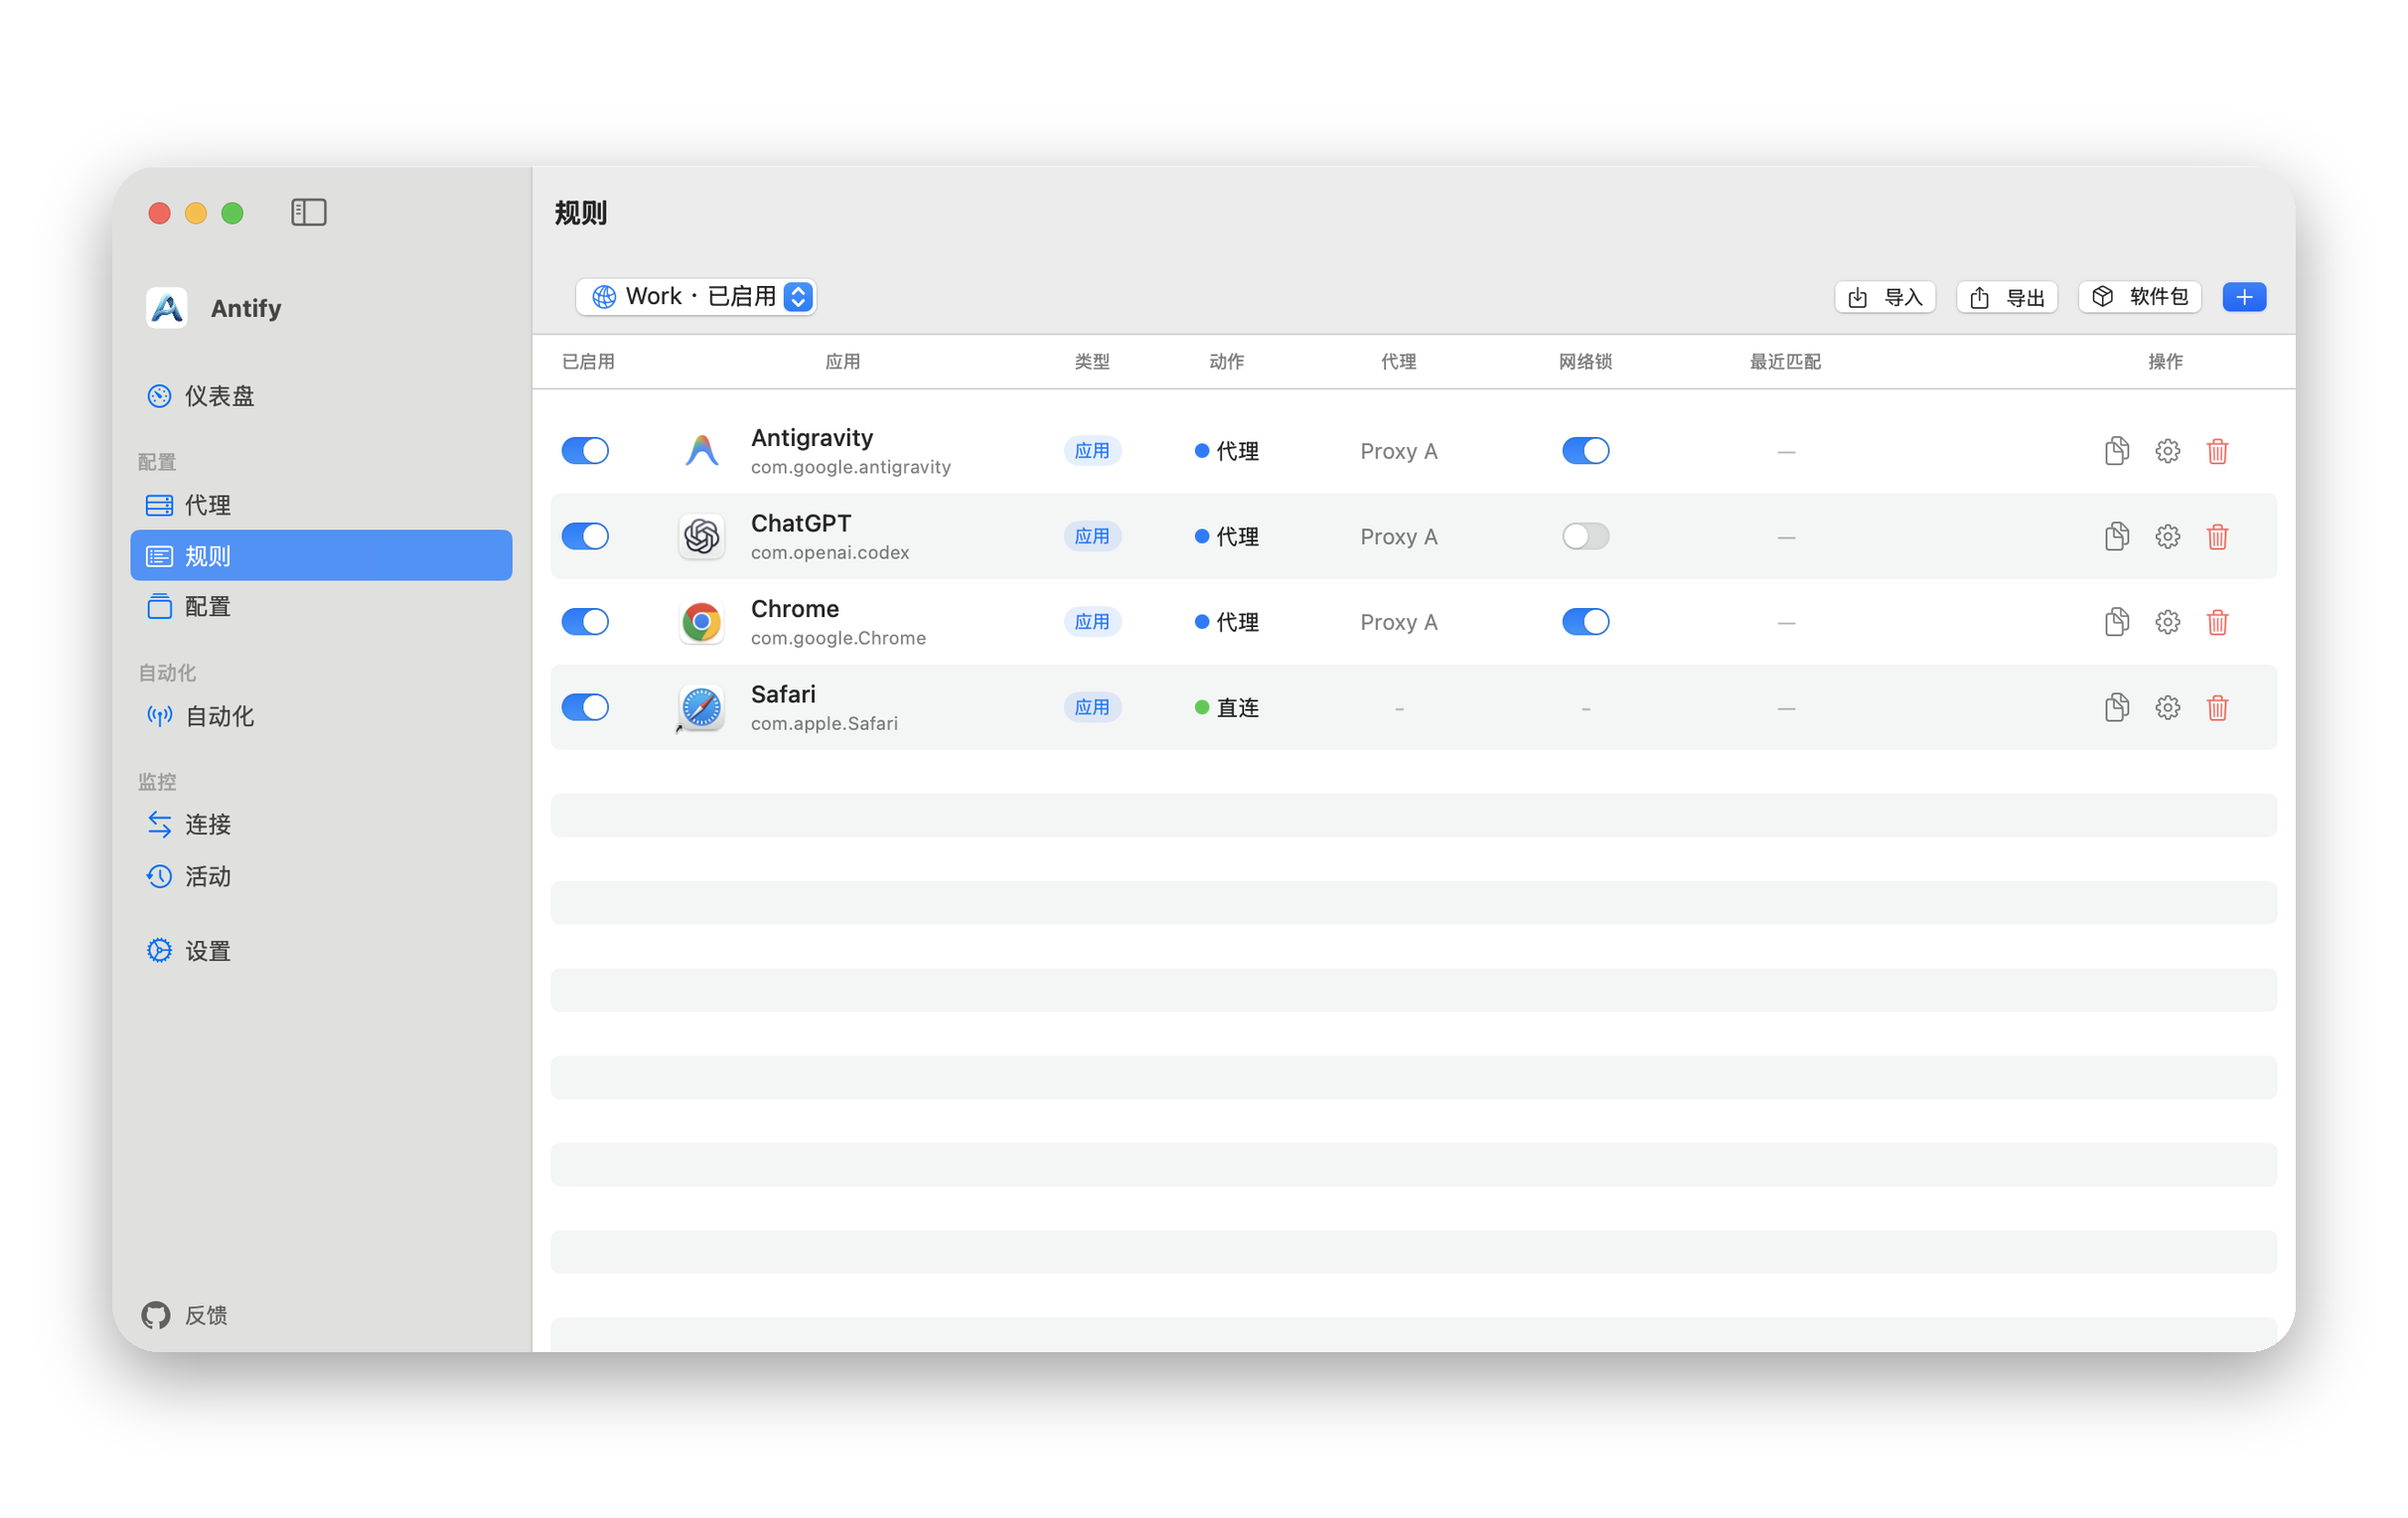
Task: Open 自动化 automation page in sidebar
Action: click(321, 716)
